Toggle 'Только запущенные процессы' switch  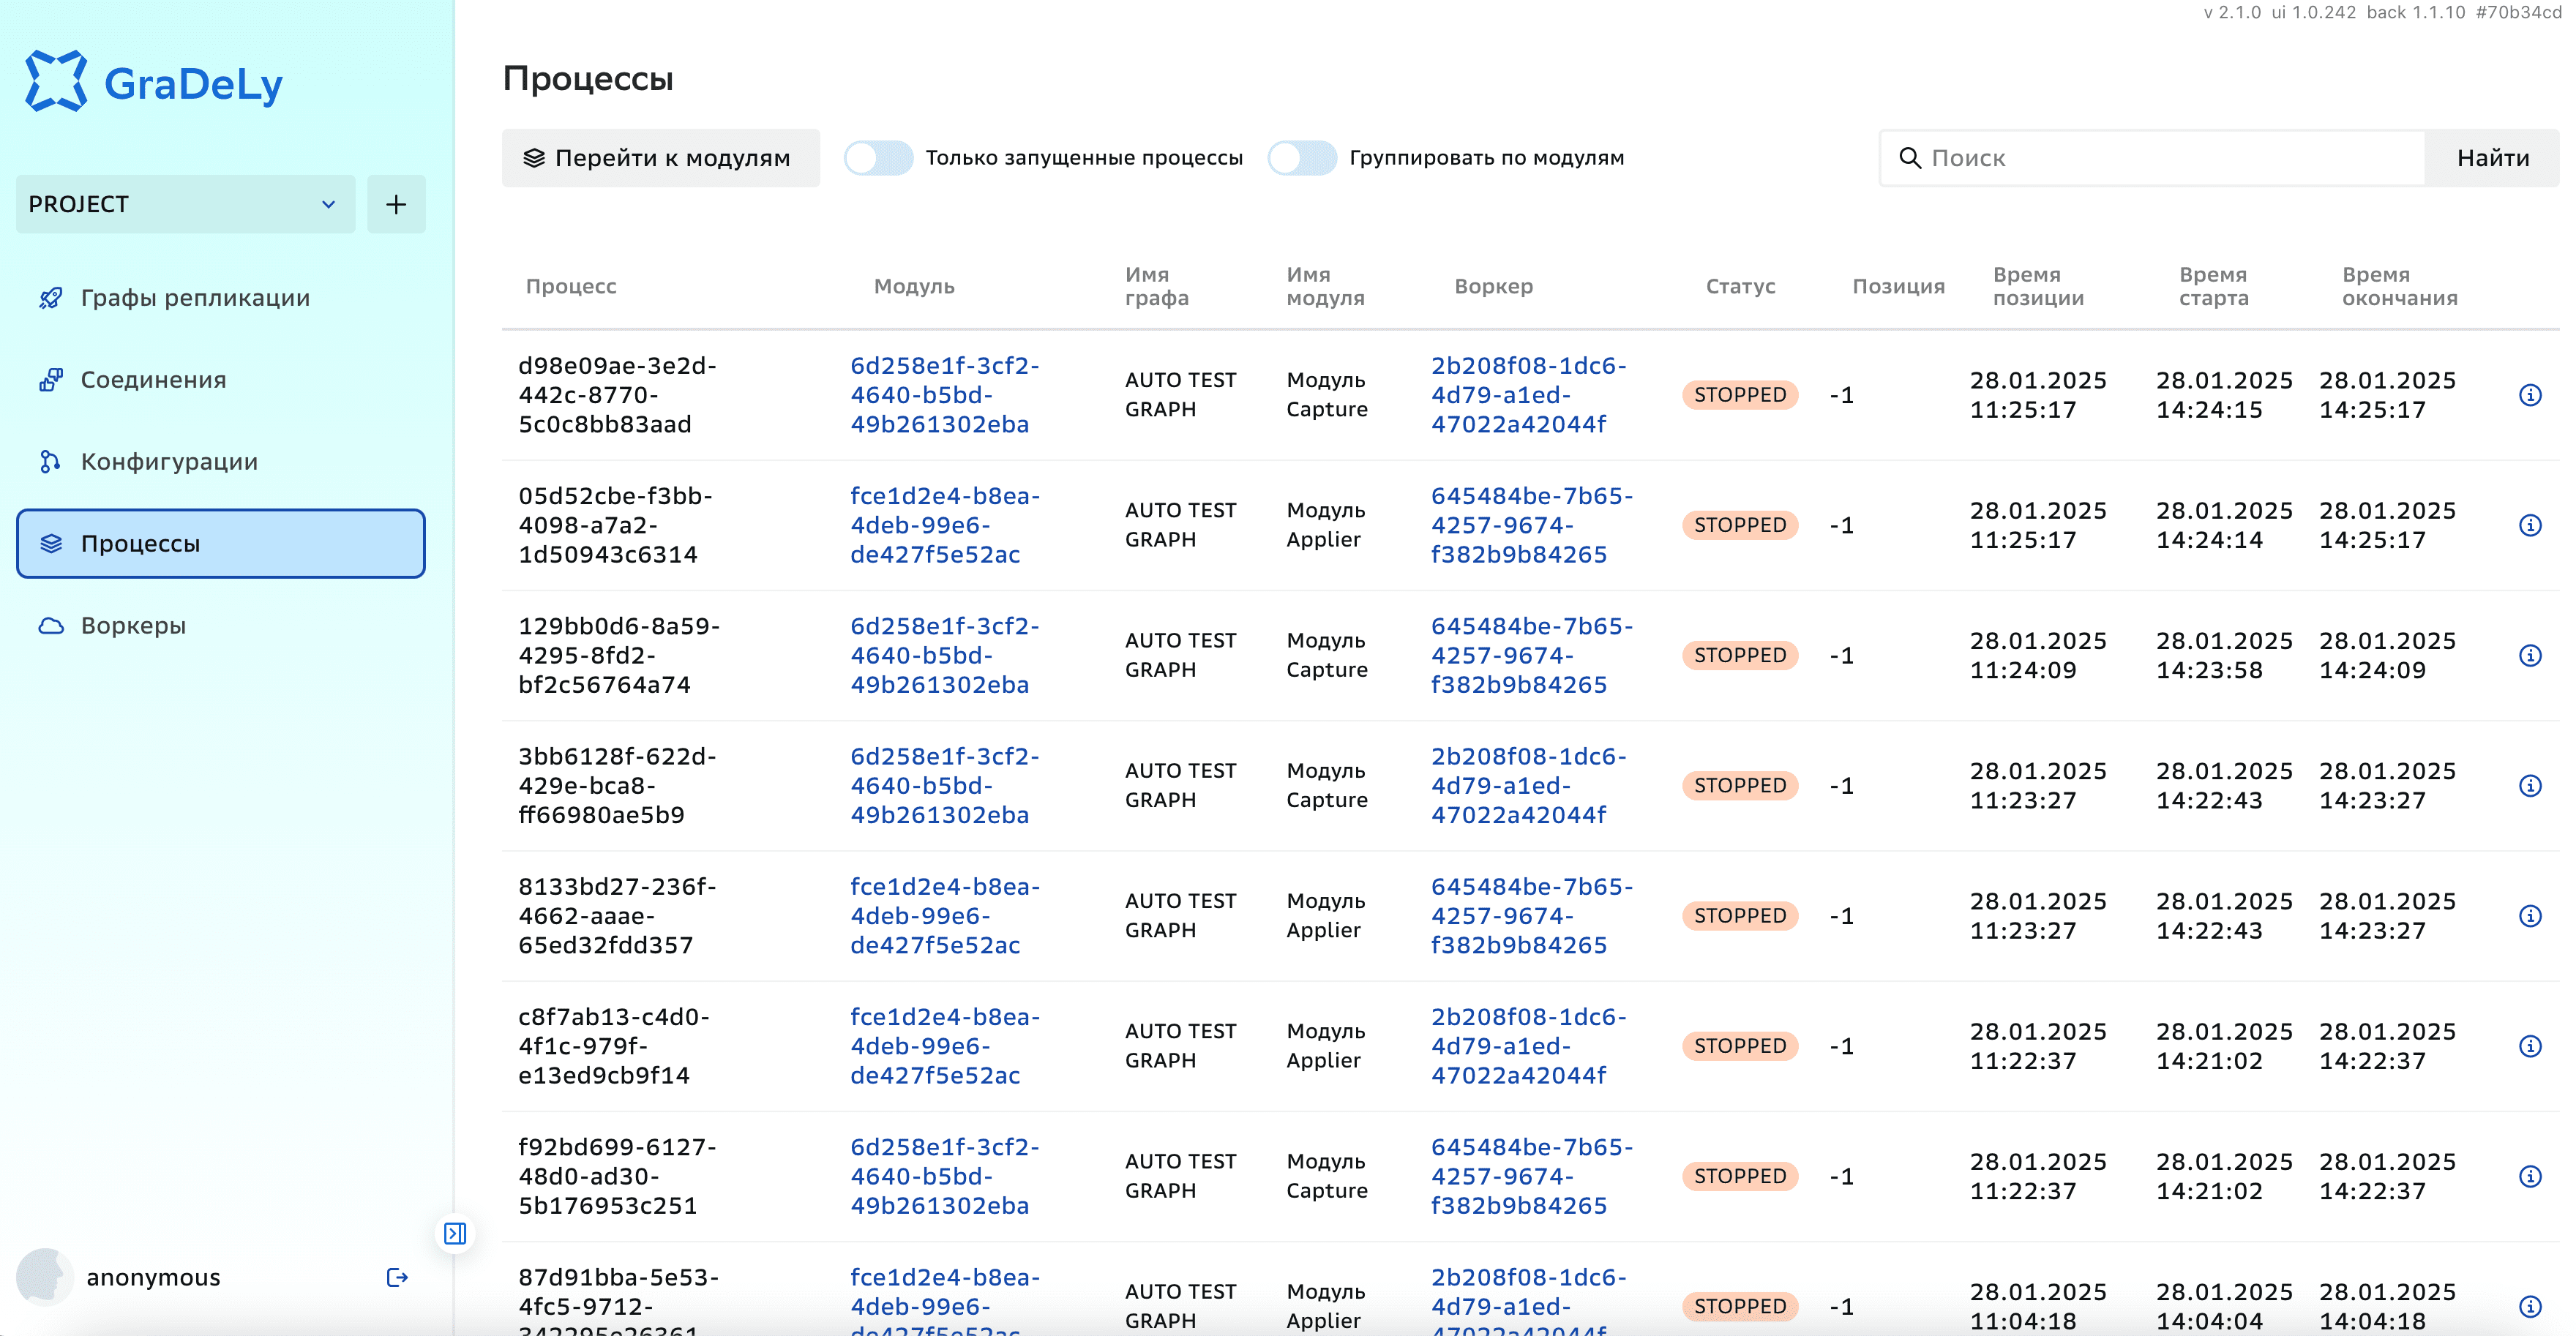click(878, 158)
